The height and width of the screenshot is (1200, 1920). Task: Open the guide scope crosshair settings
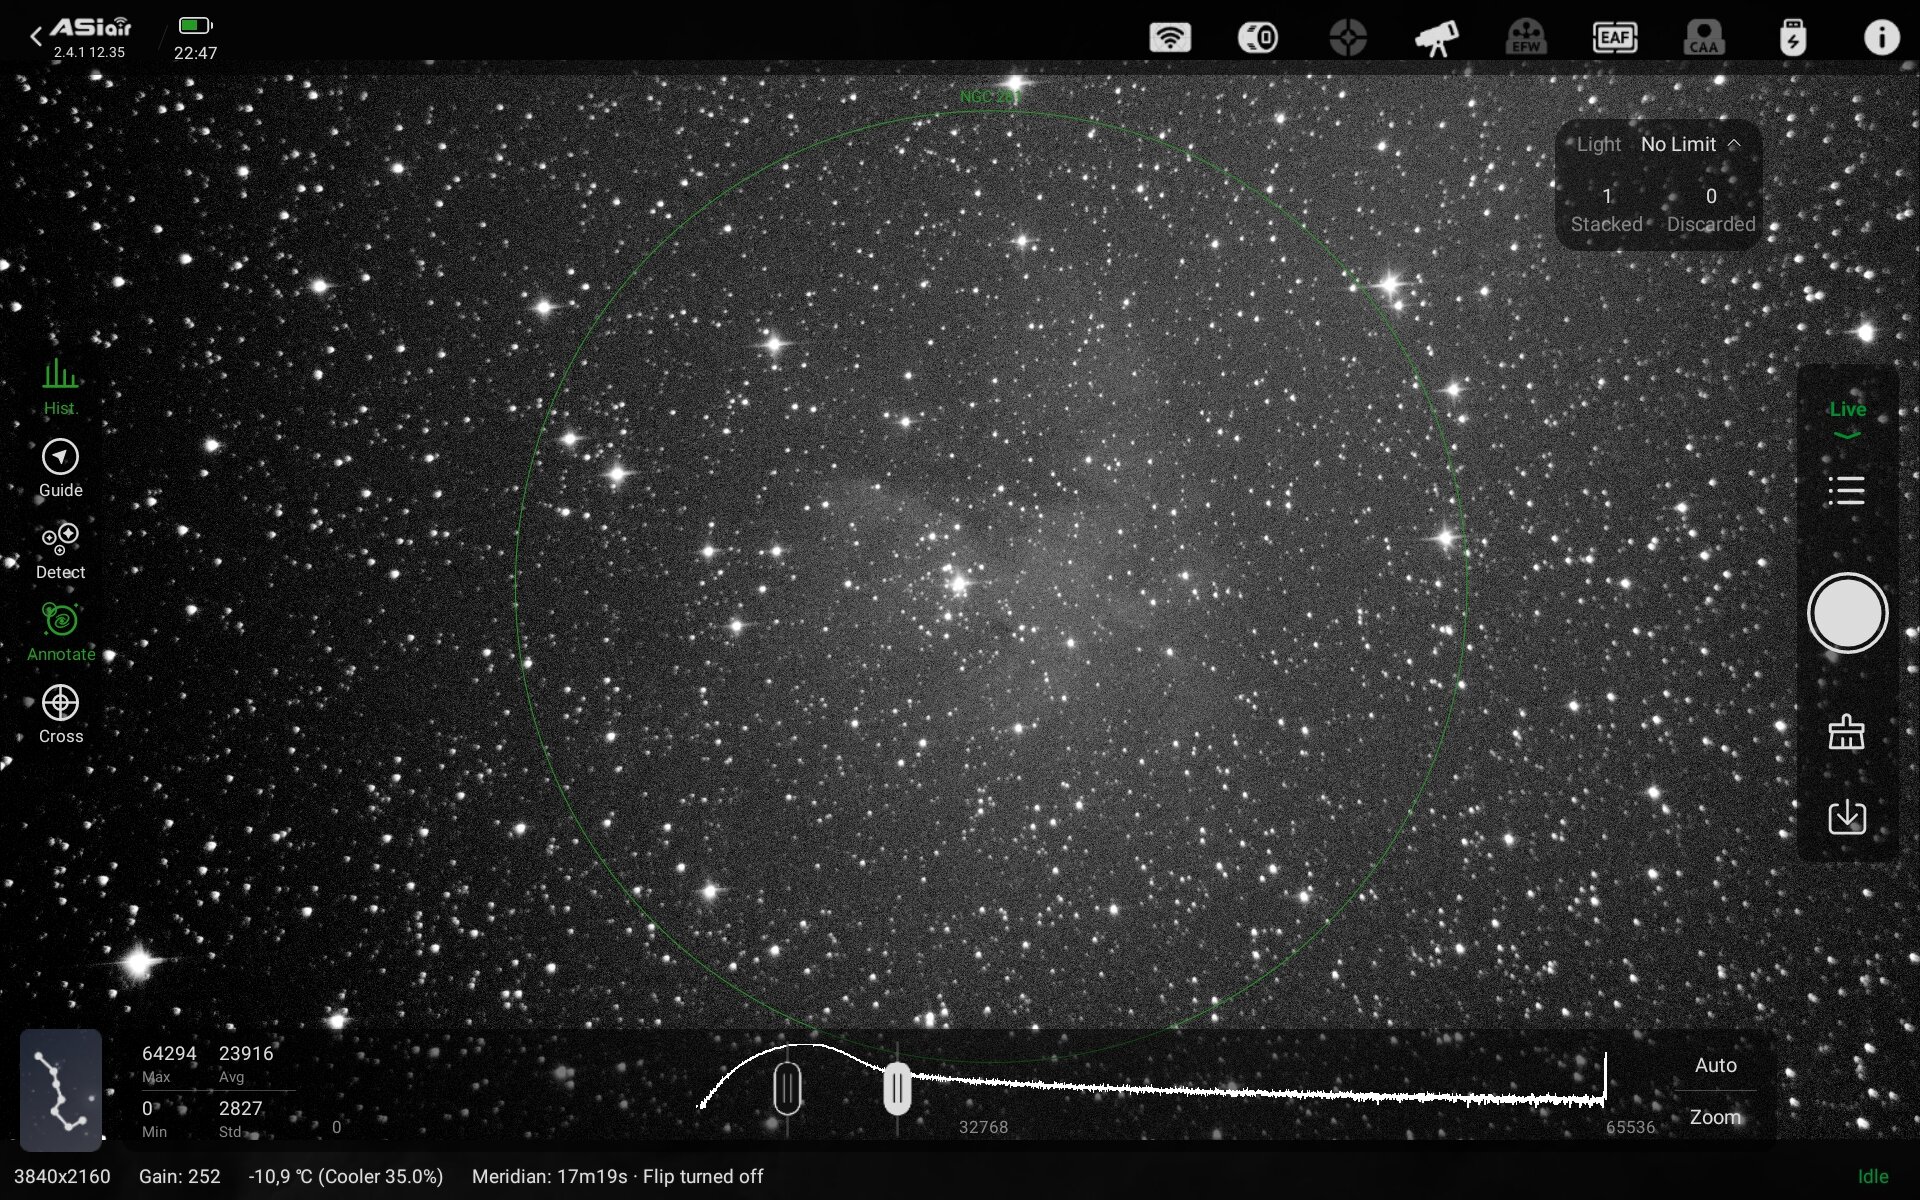click(x=1347, y=38)
